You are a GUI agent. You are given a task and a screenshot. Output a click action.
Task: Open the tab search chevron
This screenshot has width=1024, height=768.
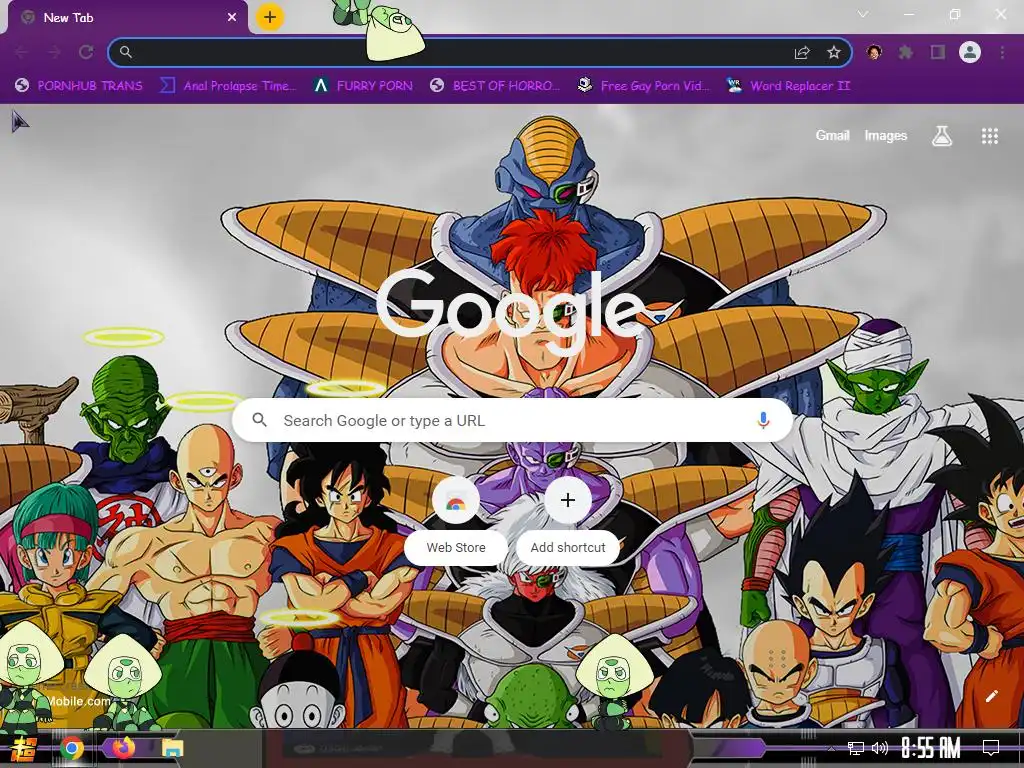(863, 14)
